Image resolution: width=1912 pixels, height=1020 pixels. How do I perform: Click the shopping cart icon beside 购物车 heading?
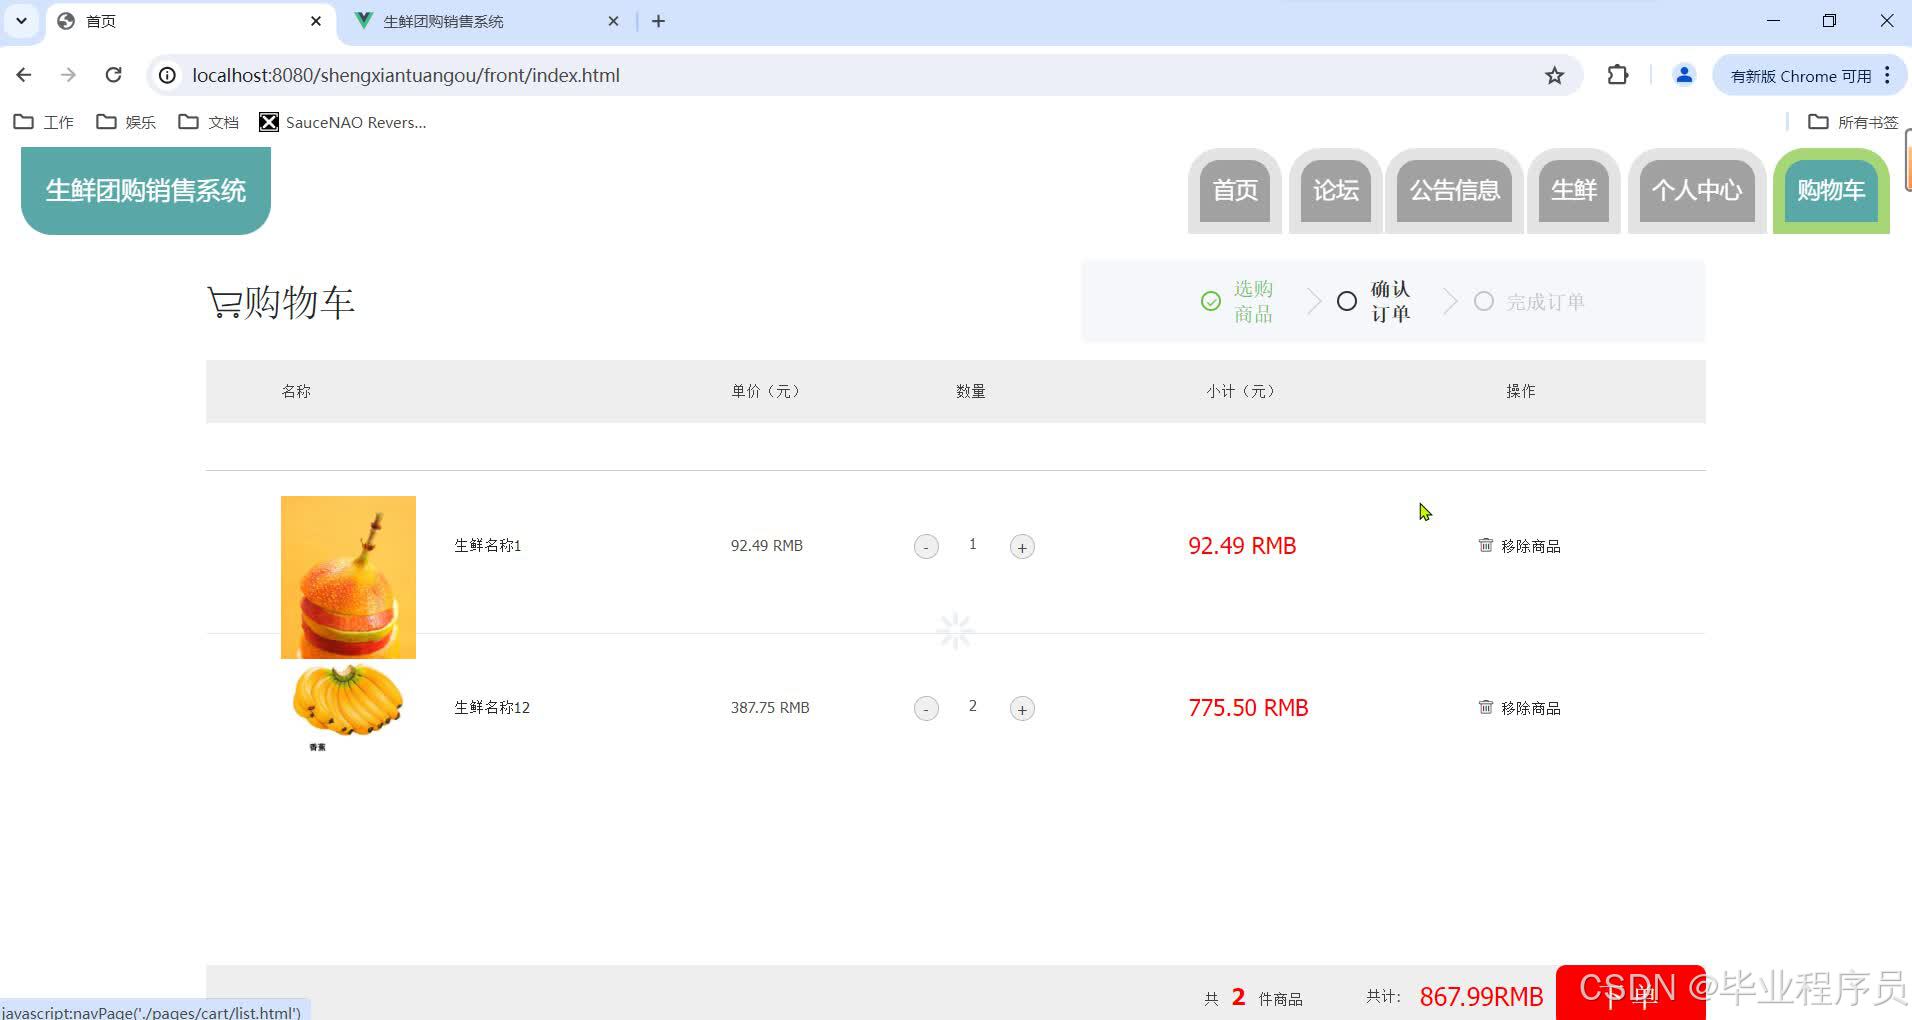224,302
